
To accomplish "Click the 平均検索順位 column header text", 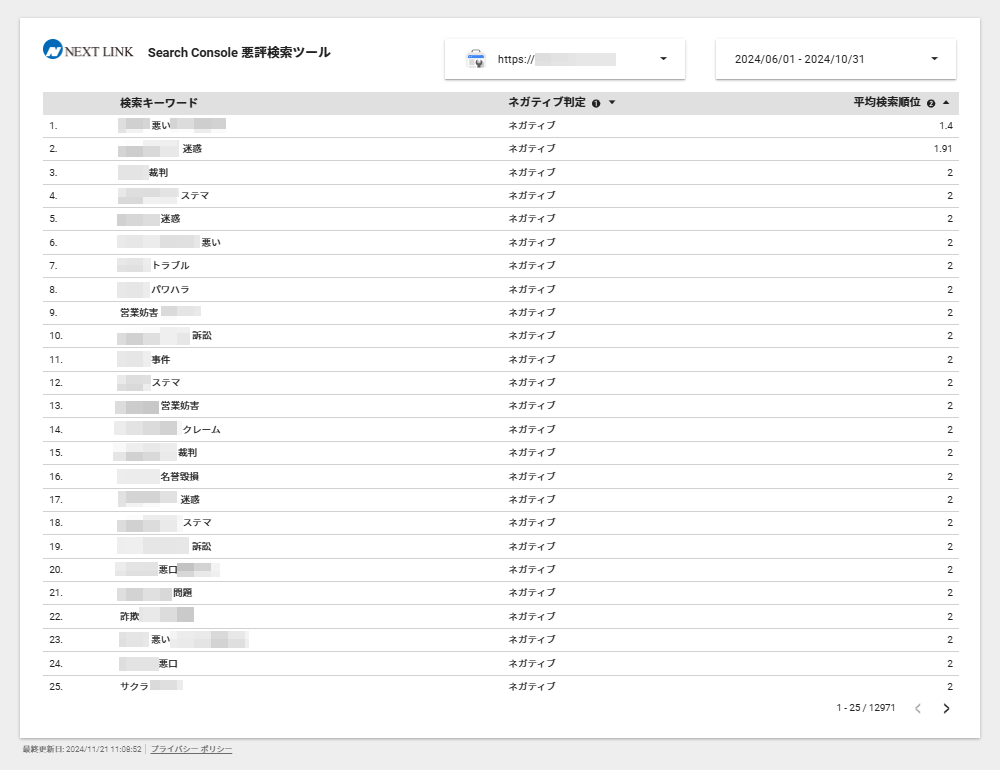I will [886, 103].
